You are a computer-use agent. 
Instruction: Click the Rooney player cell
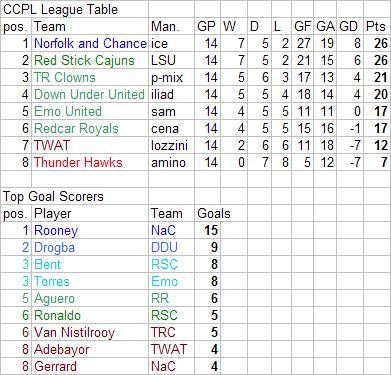(90, 230)
